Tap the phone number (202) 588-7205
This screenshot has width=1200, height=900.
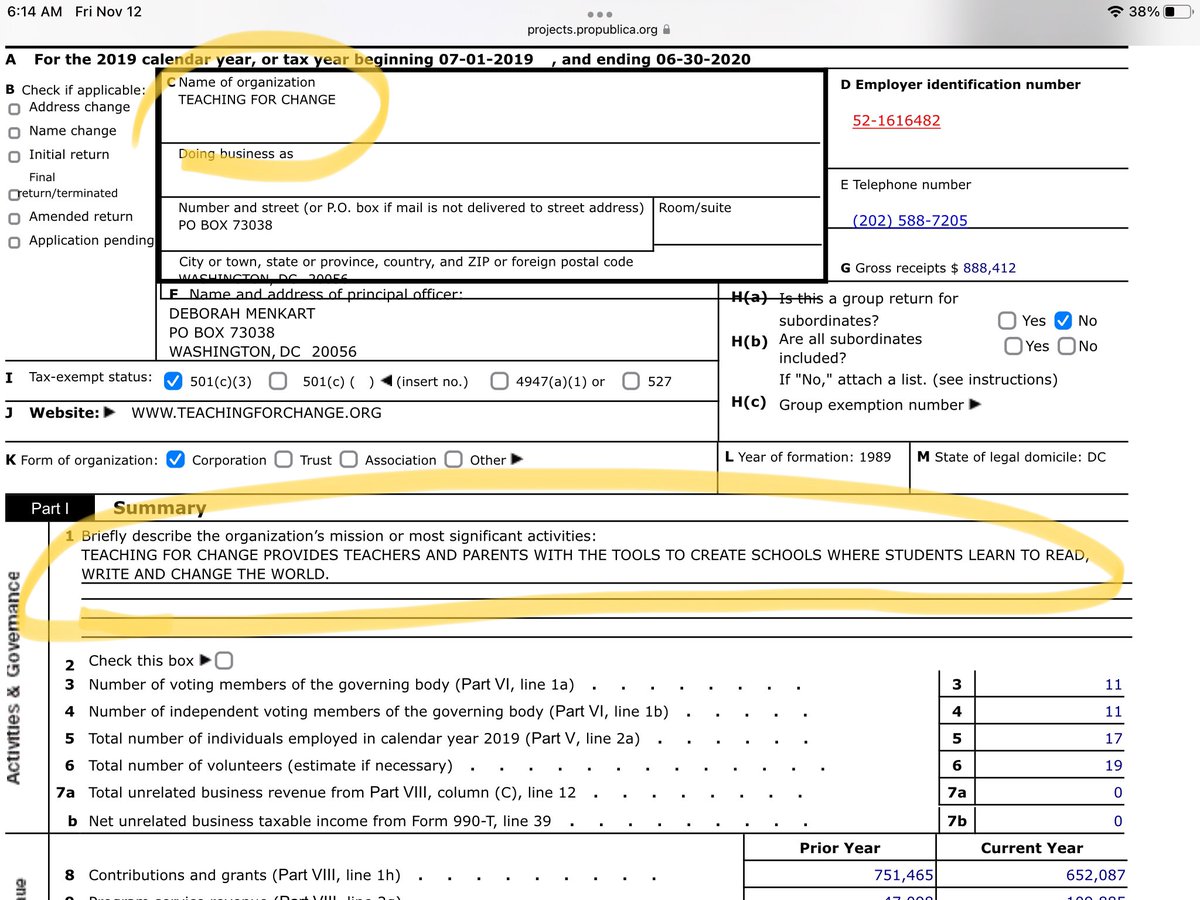(910, 220)
